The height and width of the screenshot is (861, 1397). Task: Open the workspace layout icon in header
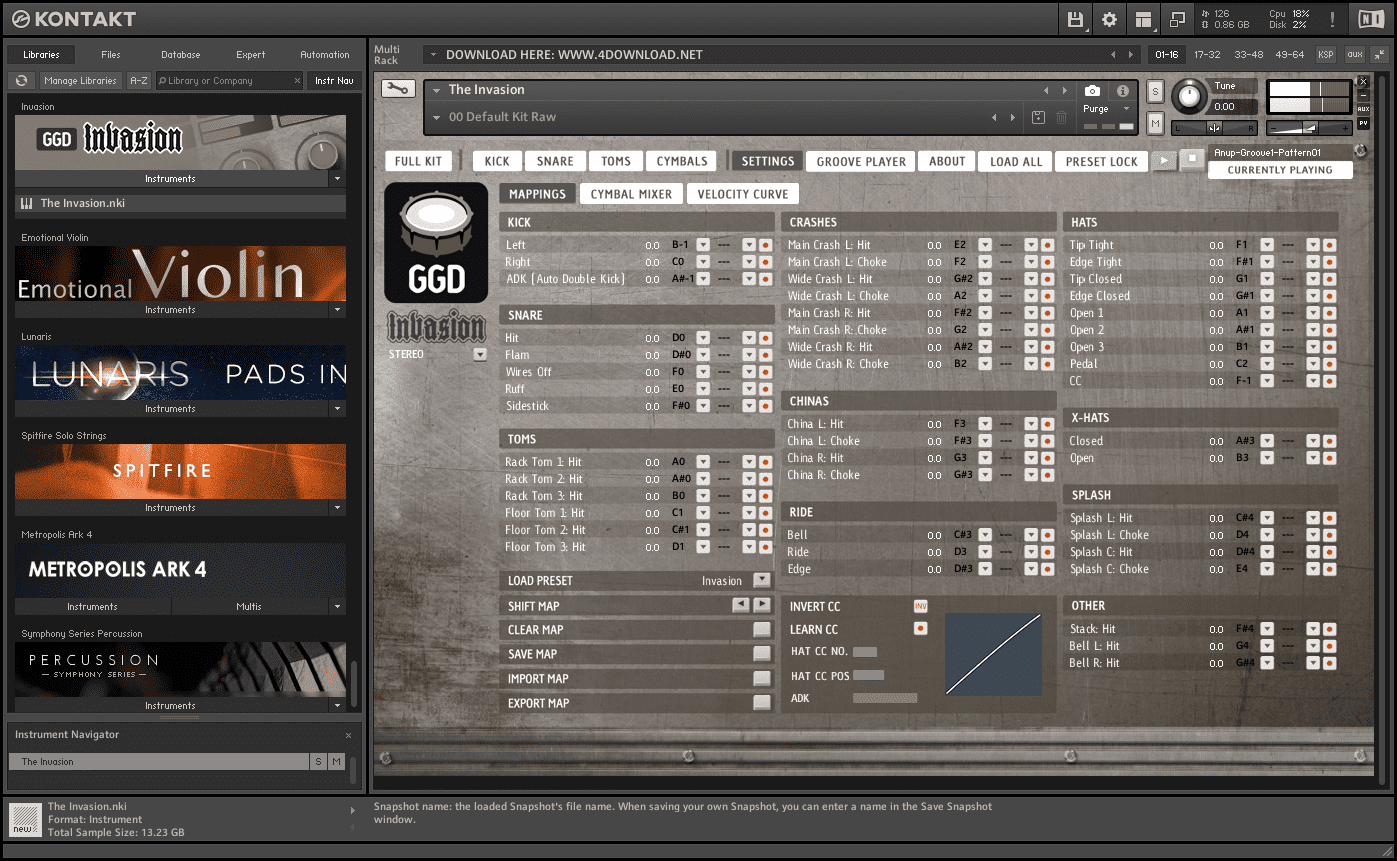(1143, 19)
